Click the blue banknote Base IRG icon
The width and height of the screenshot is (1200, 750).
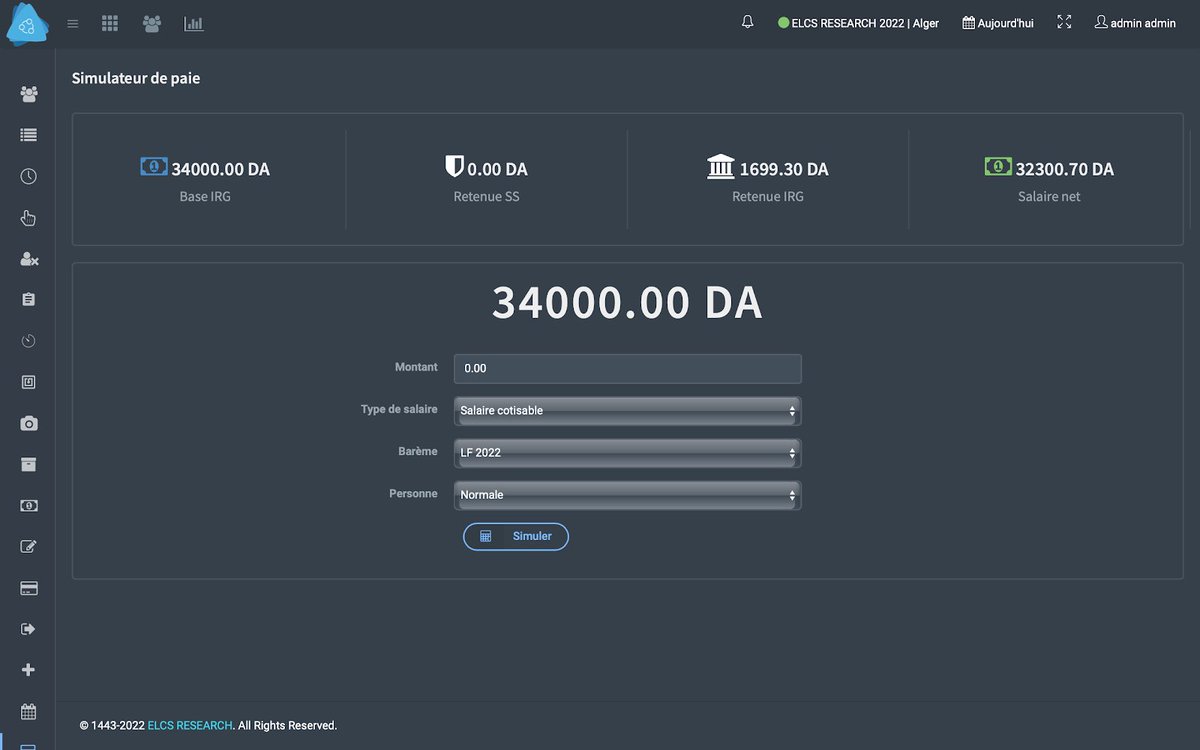154,166
